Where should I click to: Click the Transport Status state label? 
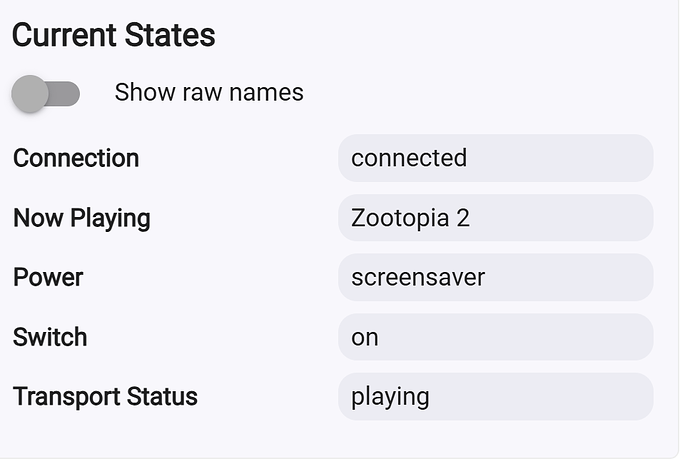[x=105, y=397]
